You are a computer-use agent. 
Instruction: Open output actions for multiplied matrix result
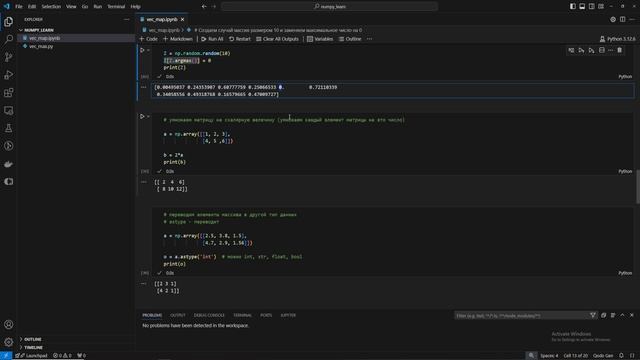click(144, 182)
